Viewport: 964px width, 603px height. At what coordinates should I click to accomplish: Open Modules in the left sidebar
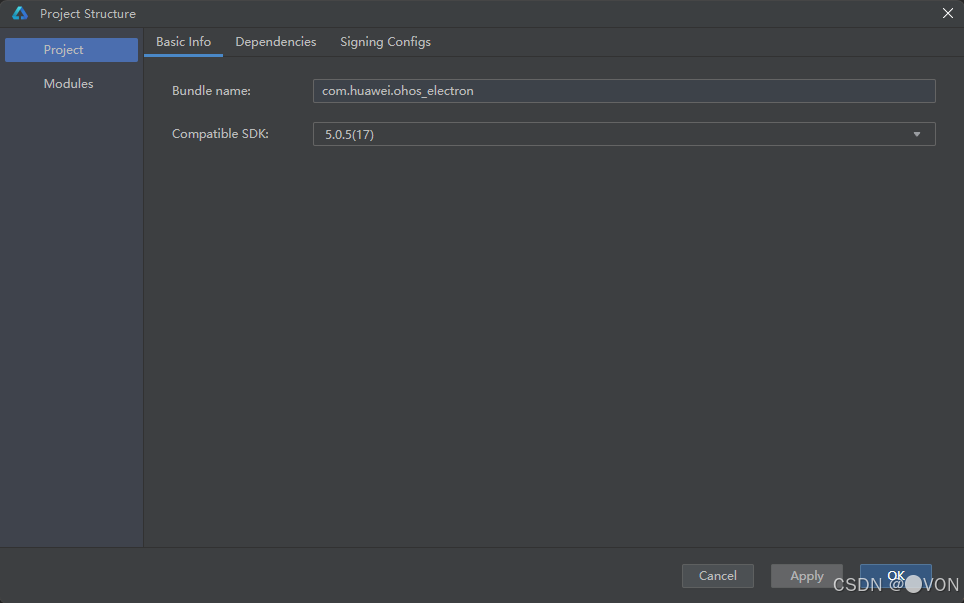click(68, 84)
